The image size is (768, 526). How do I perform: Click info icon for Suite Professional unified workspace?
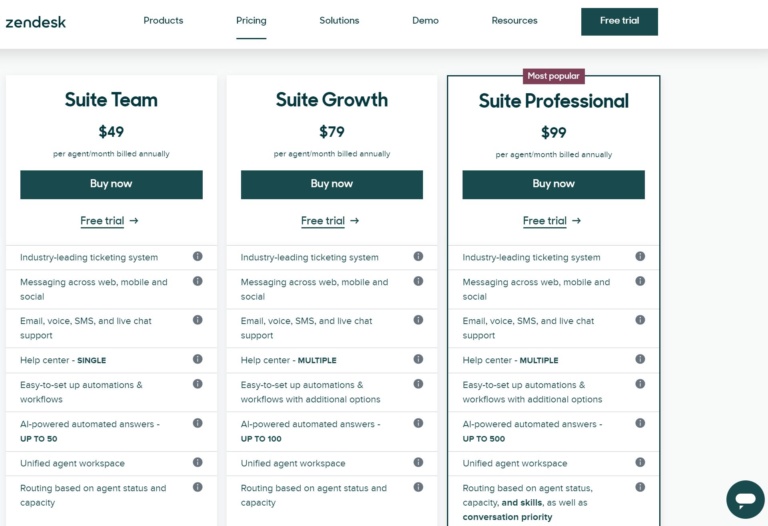click(x=640, y=463)
